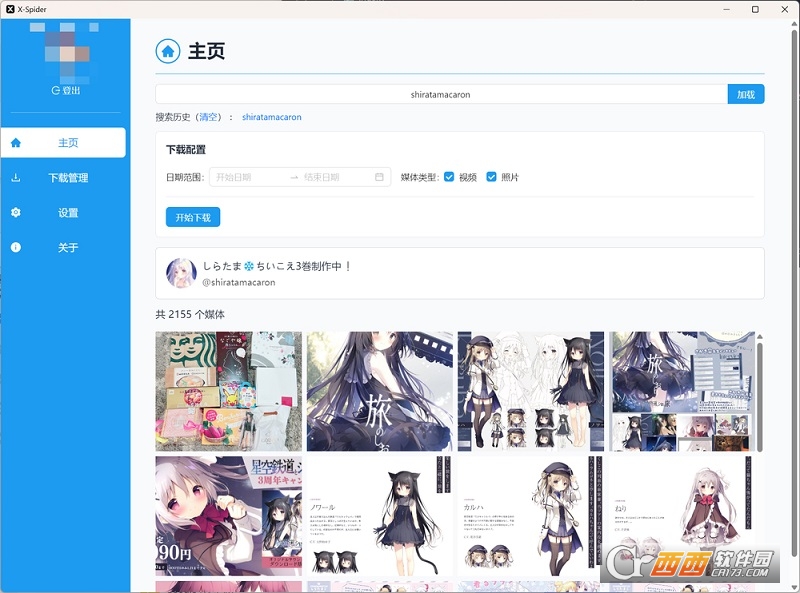Go to 设置 in the sidebar
The image size is (800, 593).
click(63, 212)
